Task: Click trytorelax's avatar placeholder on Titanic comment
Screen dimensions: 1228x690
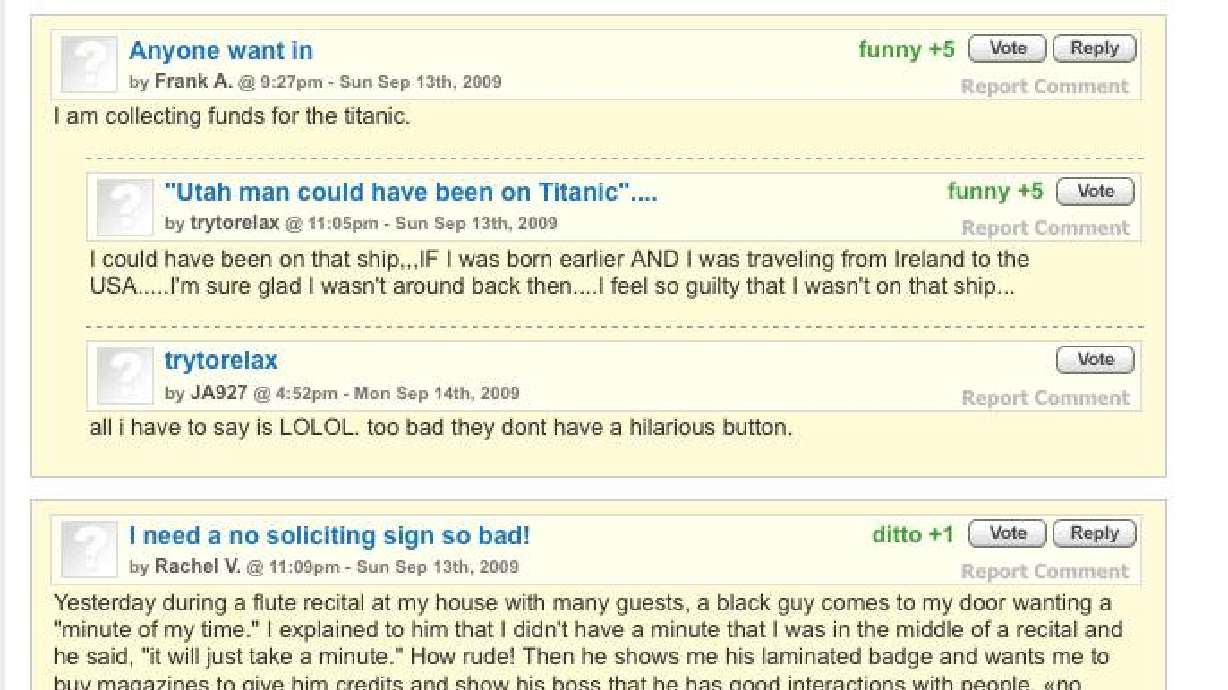Action: 124,207
